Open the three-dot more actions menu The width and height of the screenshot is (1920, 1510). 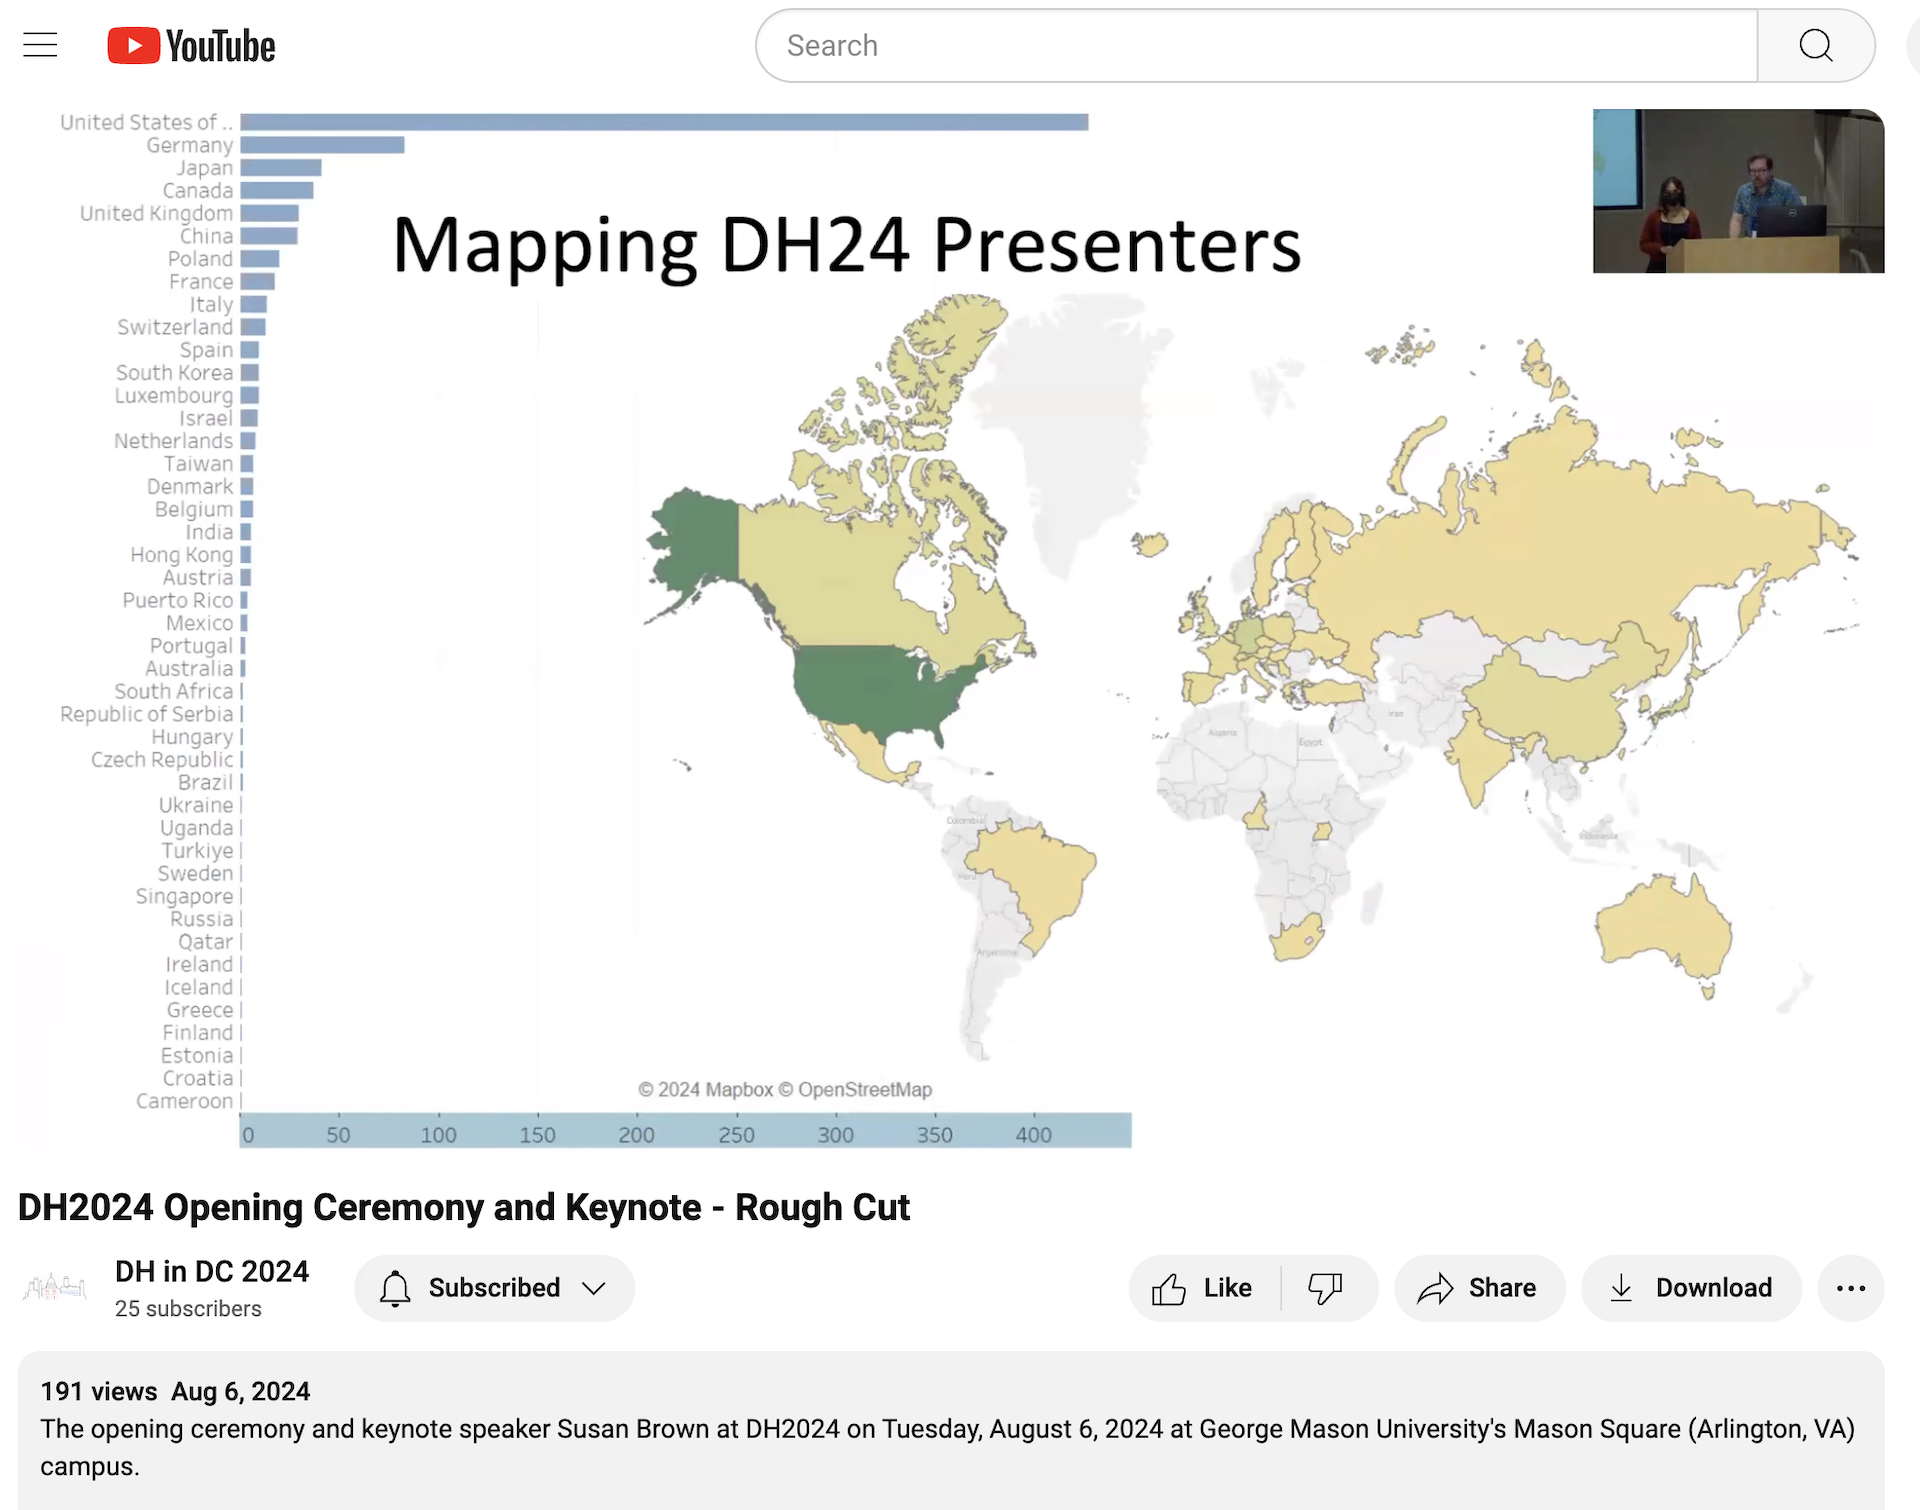click(x=1850, y=1288)
